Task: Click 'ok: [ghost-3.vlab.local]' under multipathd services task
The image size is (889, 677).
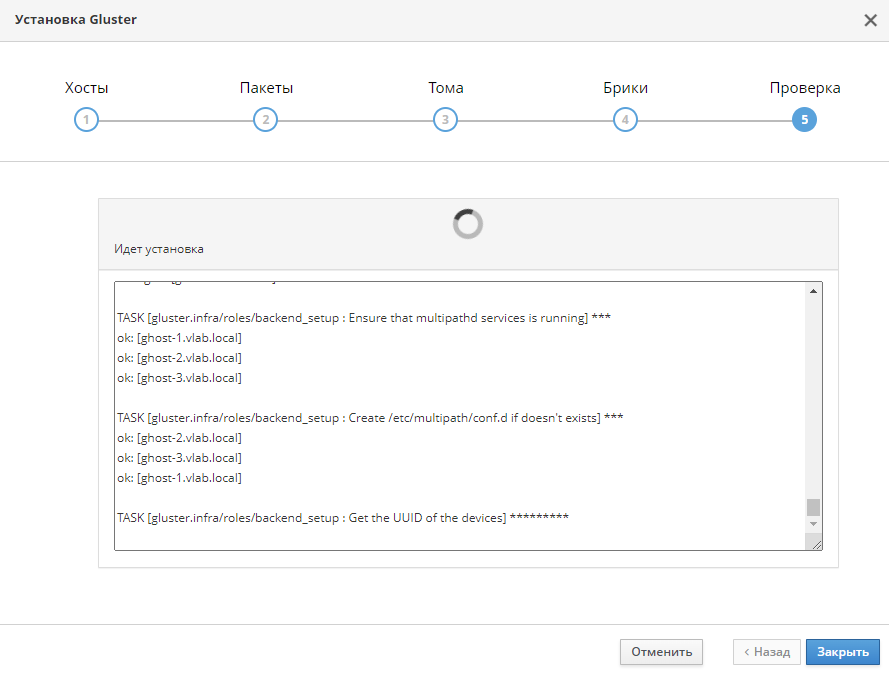Action: tap(179, 378)
